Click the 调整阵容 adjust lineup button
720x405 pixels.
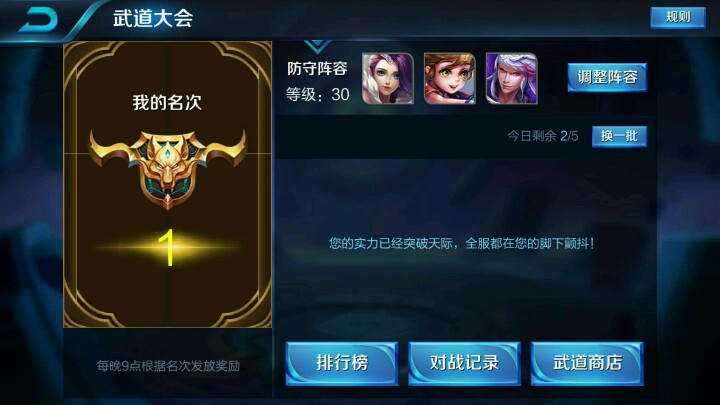(x=607, y=77)
